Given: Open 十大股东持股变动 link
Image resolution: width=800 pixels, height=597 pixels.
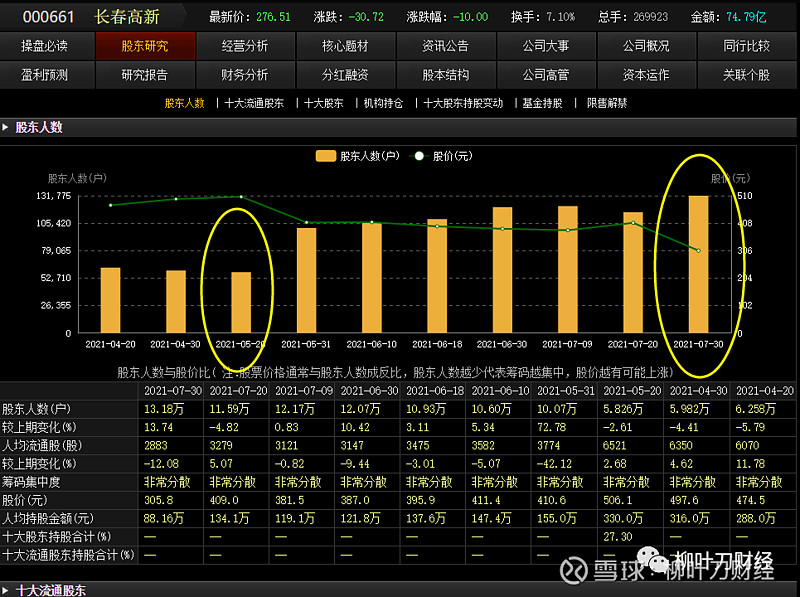Looking at the screenshot, I should click(463, 104).
